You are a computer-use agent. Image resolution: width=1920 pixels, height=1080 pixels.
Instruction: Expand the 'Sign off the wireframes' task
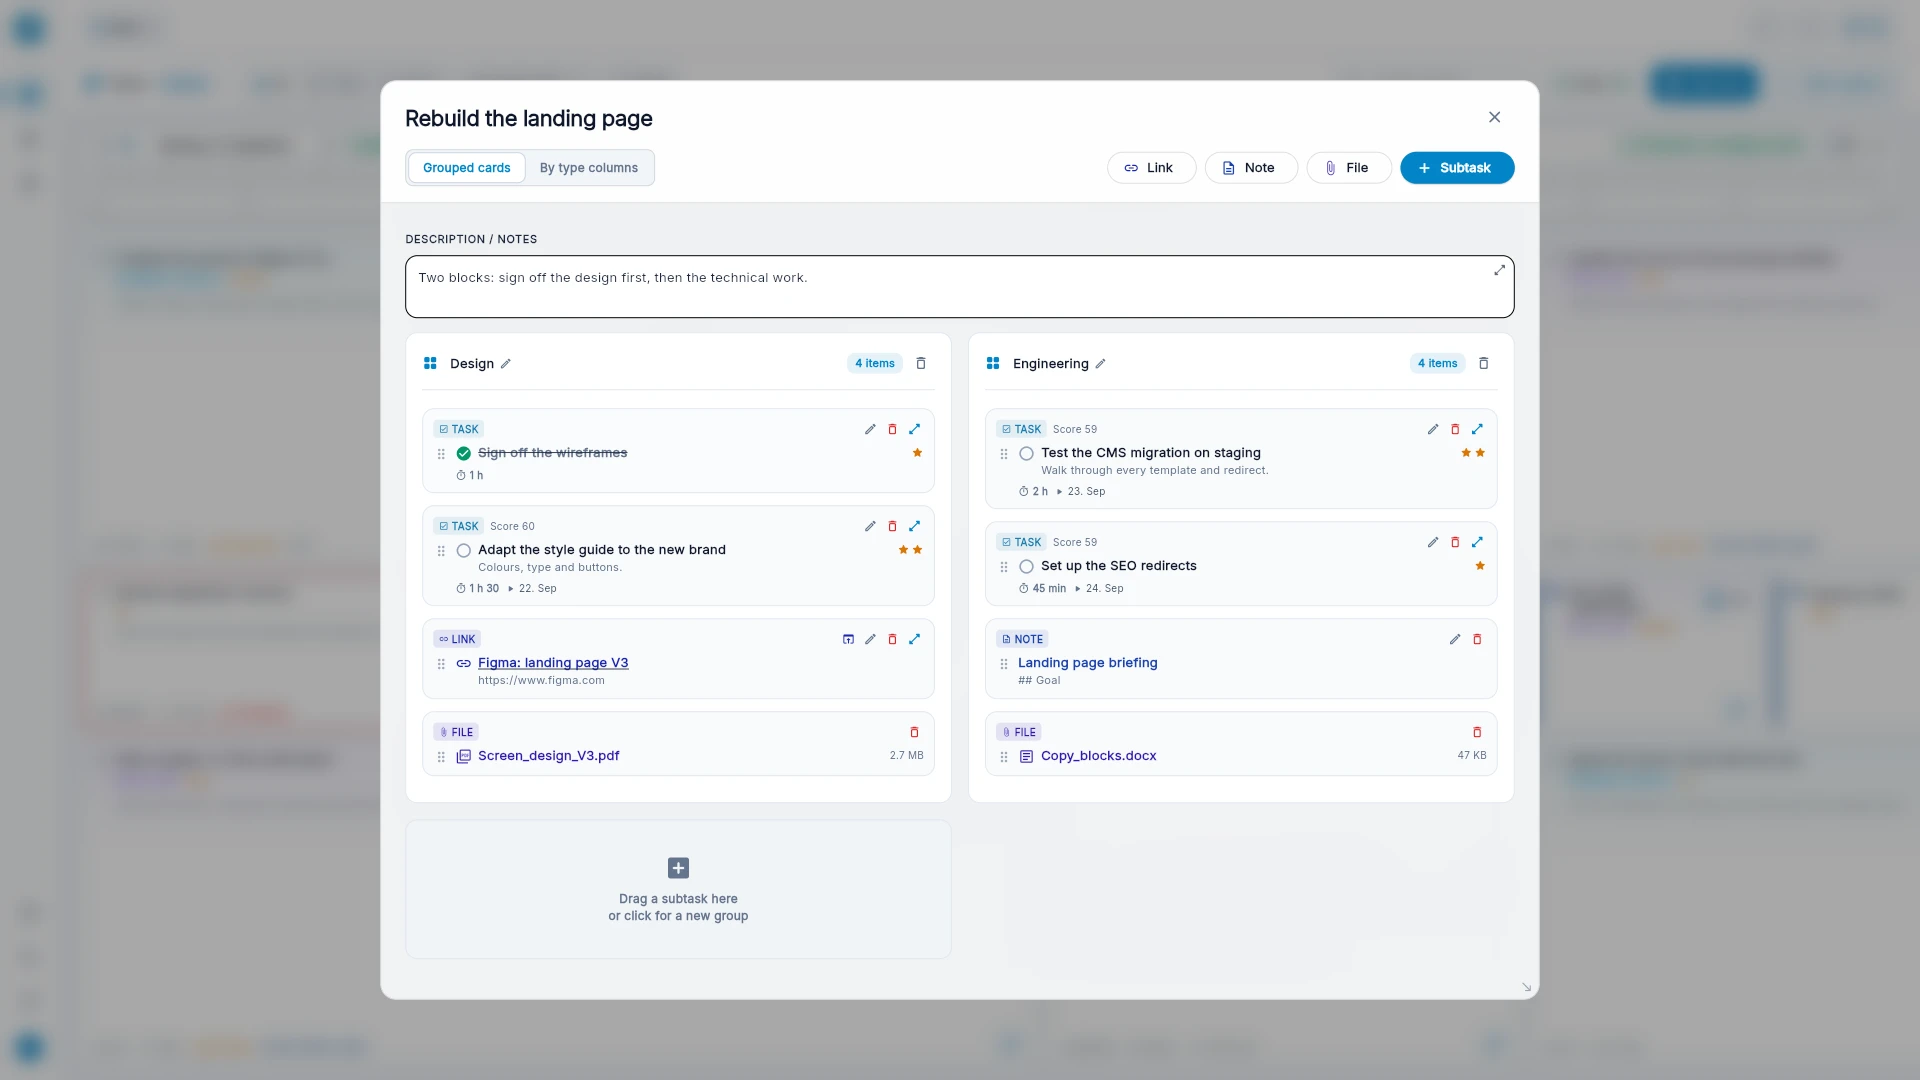click(914, 429)
